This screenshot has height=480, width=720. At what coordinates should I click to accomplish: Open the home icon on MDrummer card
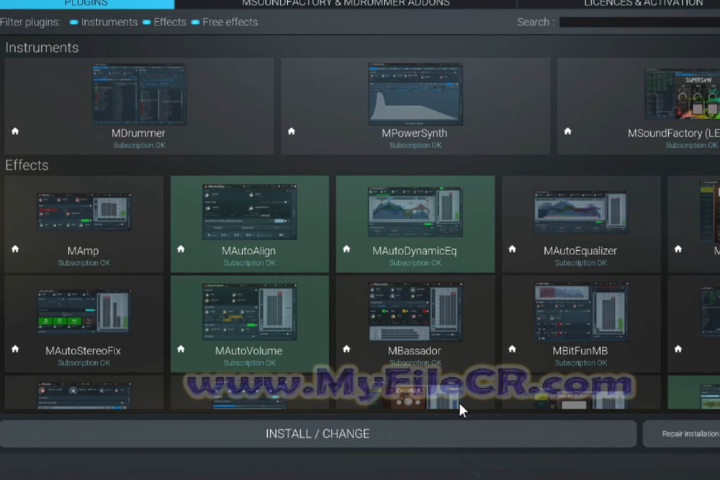(15, 131)
